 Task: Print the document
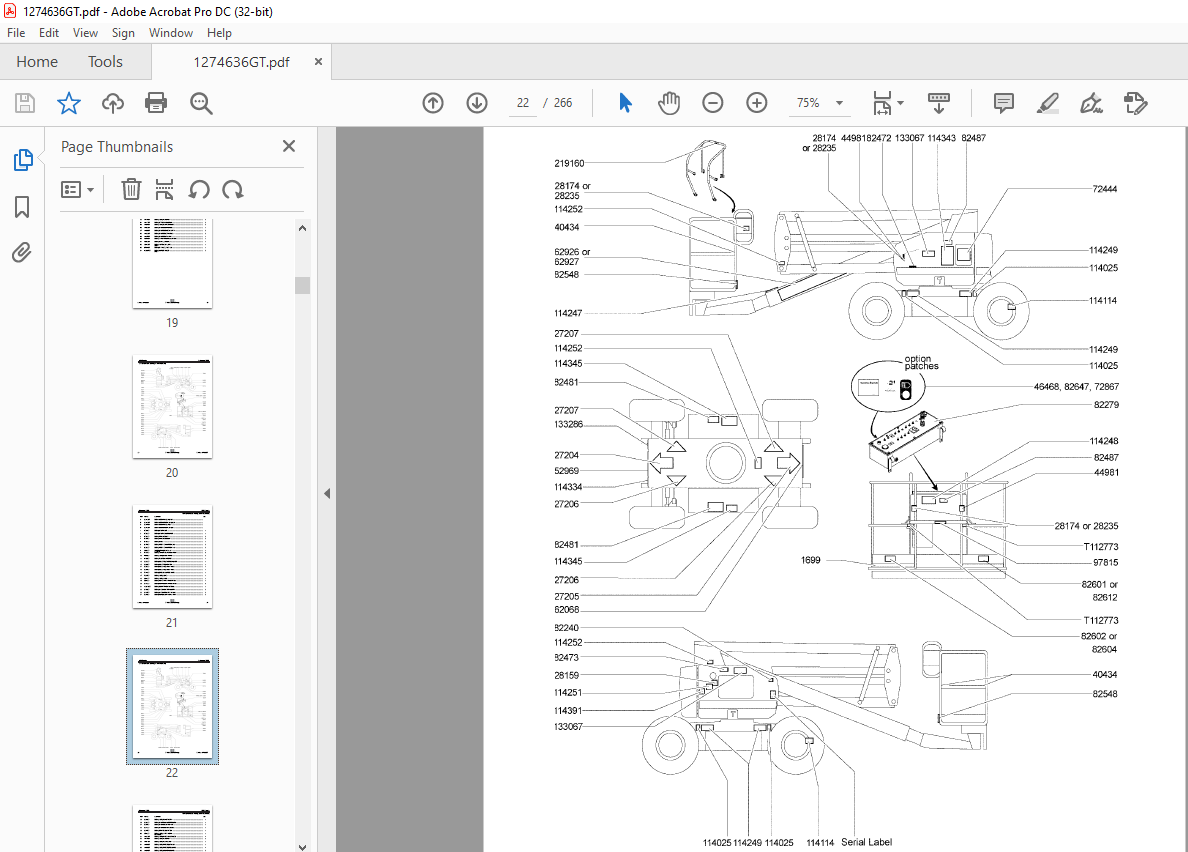[x=156, y=103]
